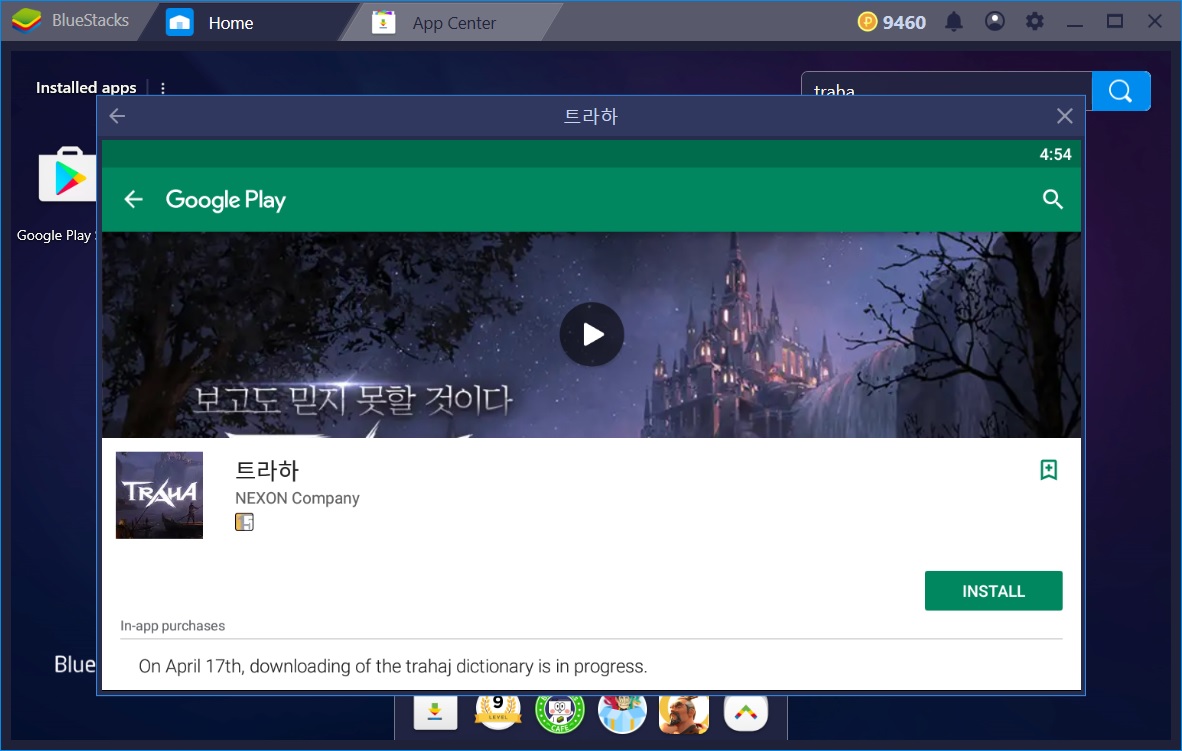Open Installed apps three-dot menu
Viewport: 1182px width, 751px height.
(x=163, y=88)
